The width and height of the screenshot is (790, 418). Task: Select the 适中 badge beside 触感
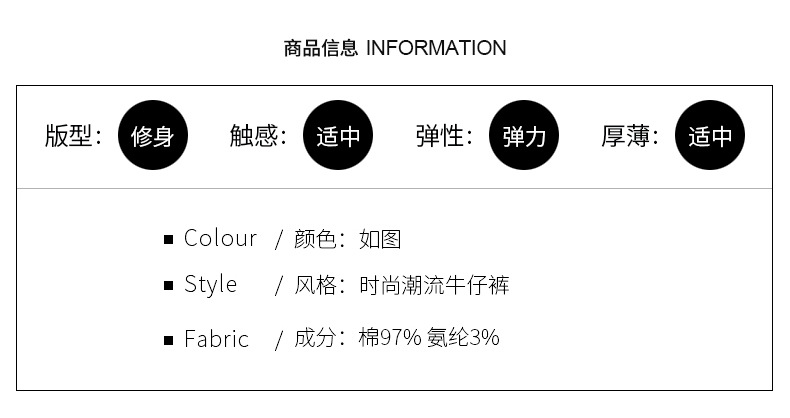pyautogui.click(x=338, y=136)
